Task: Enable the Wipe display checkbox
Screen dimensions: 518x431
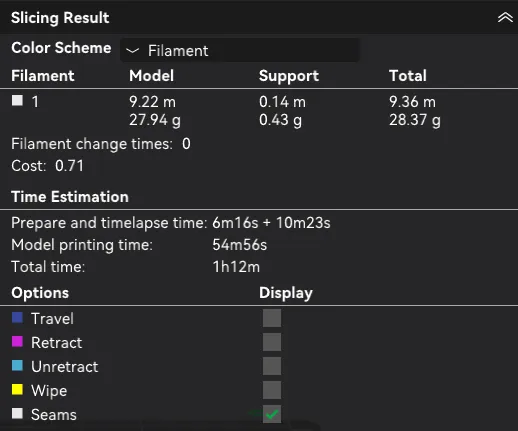Action: coord(272,390)
